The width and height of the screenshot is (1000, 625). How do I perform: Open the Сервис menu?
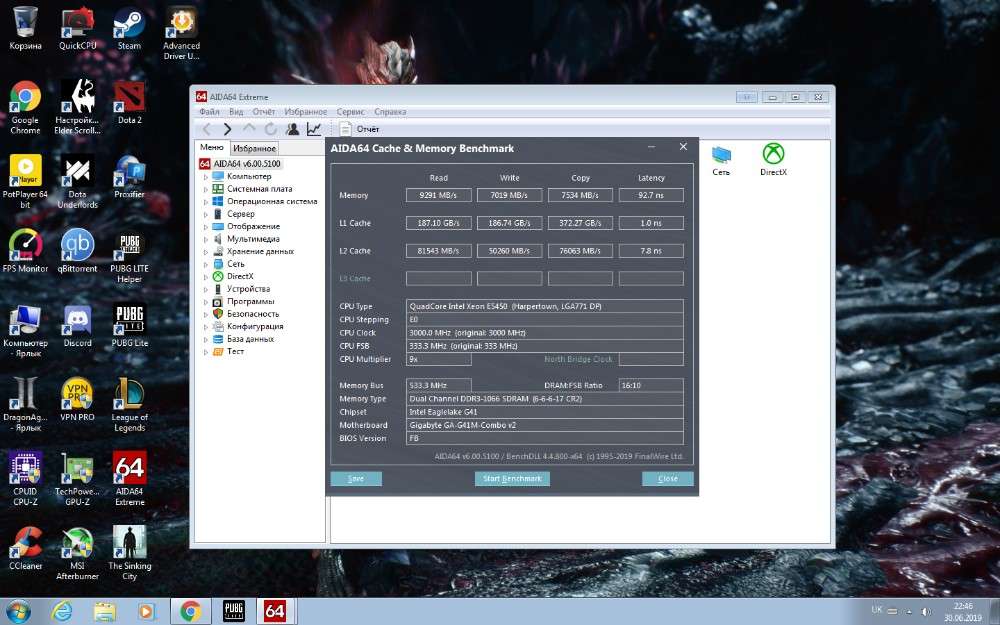click(350, 112)
